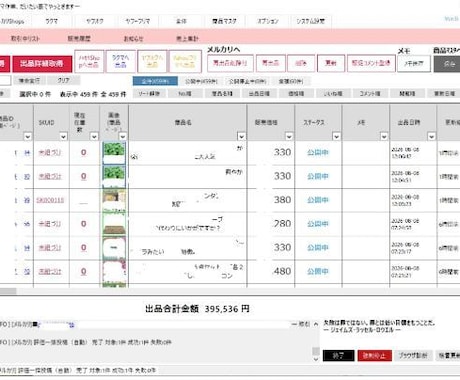460x380 pixels.
Task: Click the 再出品 button under メルカリへ
Action: 271,63
